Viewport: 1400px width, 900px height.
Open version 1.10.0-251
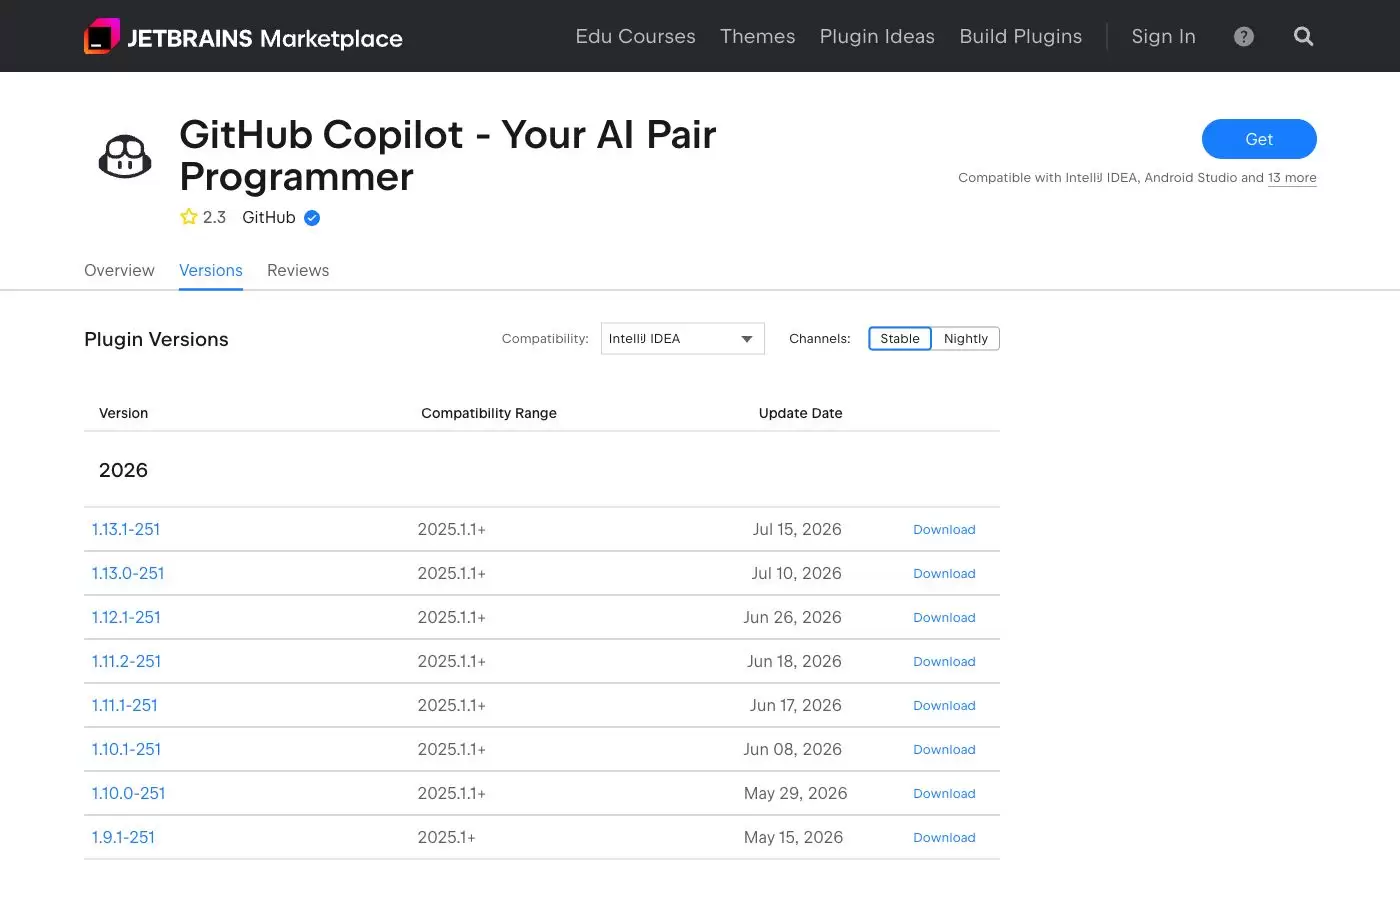point(129,793)
